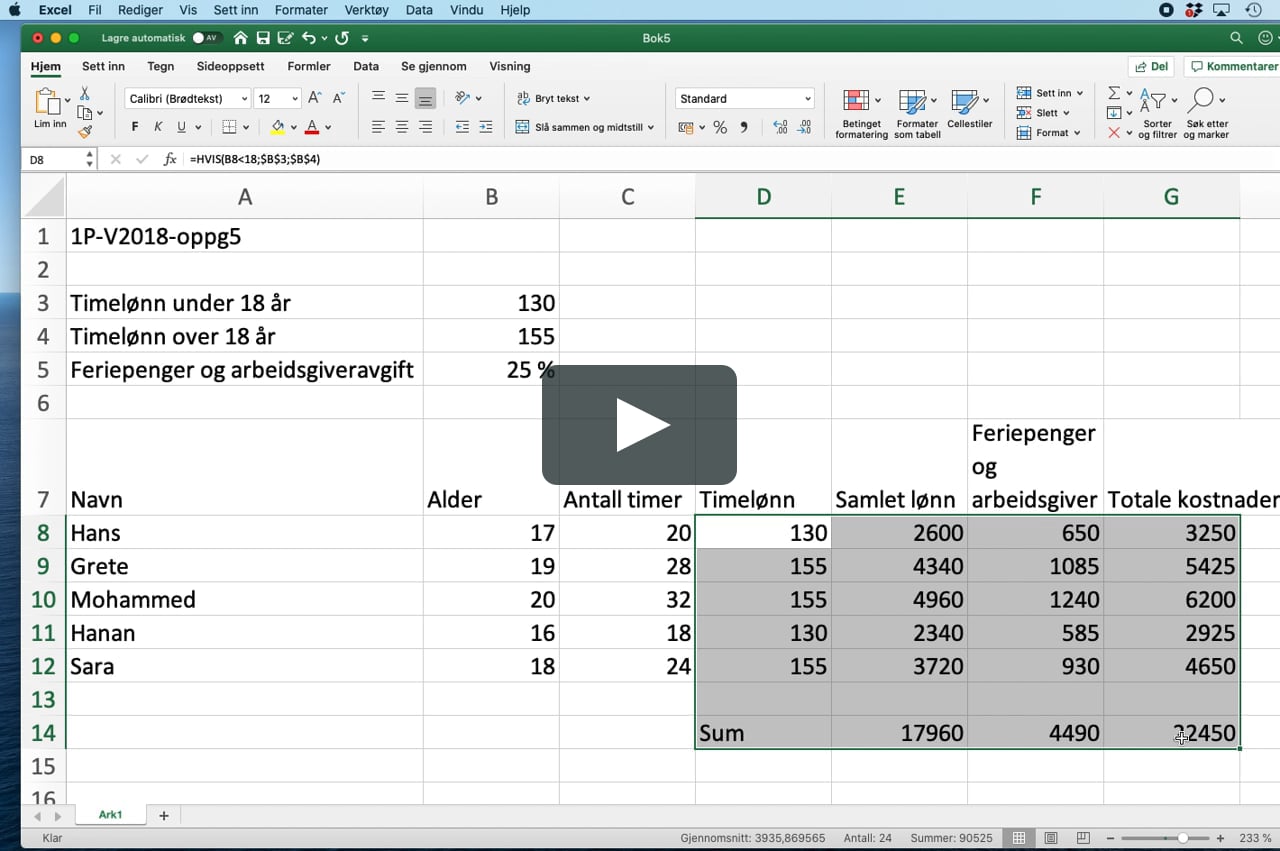Image resolution: width=1280 pixels, height=851 pixels.
Task: Click the Format Painter brush icon
Action: pyautogui.click(x=85, y=131)
